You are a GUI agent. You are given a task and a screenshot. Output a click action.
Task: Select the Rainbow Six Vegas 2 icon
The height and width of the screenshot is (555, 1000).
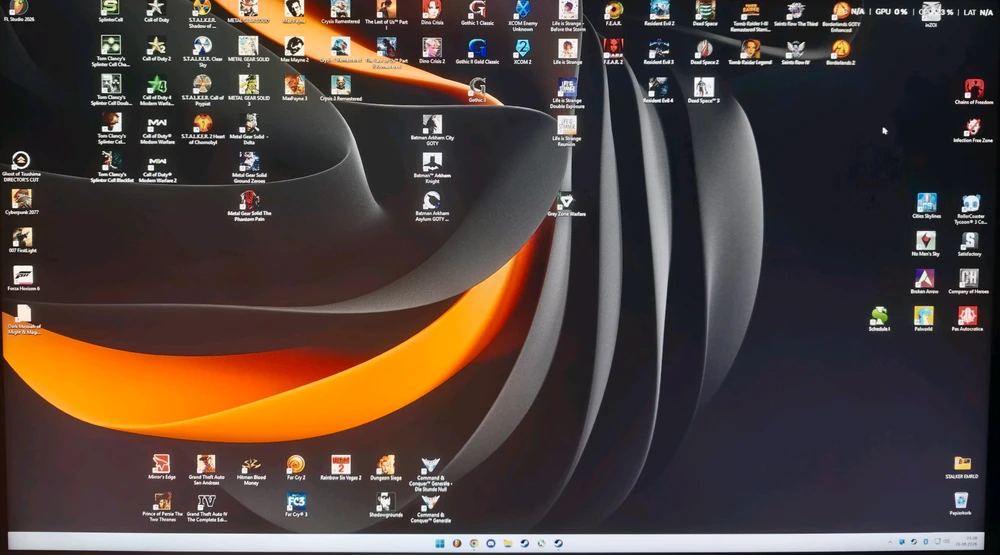[341, 466]
